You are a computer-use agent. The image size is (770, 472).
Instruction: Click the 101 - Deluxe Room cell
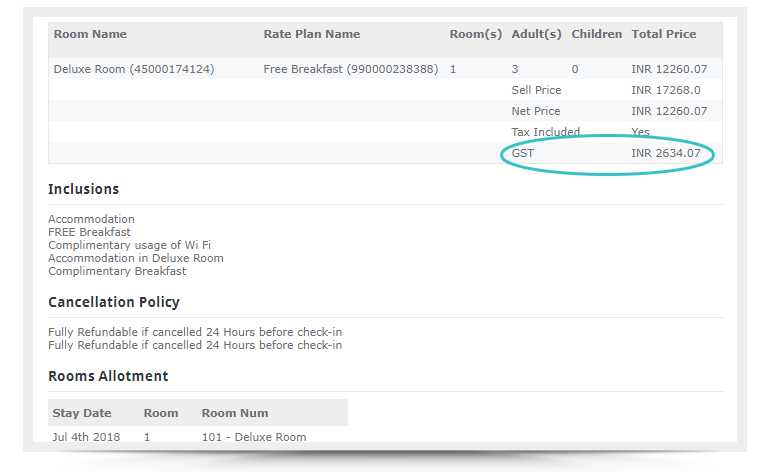coord(254,437)
